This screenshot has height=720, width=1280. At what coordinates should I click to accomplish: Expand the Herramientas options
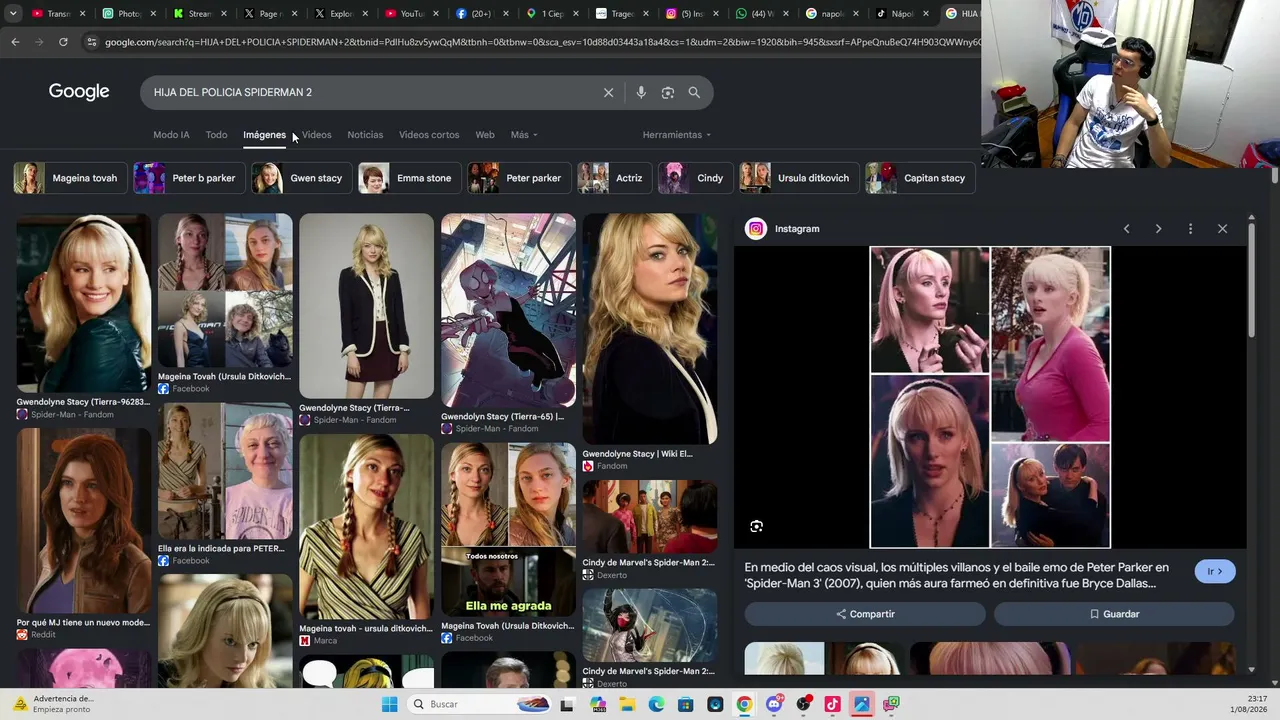tap(677, 135)
